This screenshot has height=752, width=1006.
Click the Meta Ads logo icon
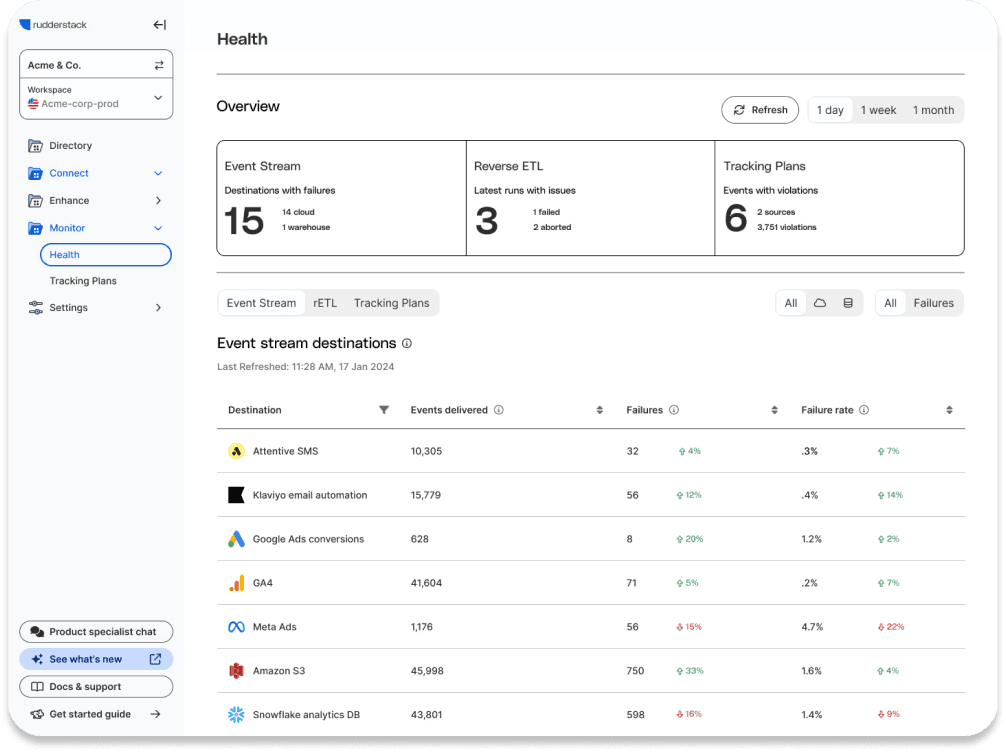pyautogui.click(x=237, y=627)
